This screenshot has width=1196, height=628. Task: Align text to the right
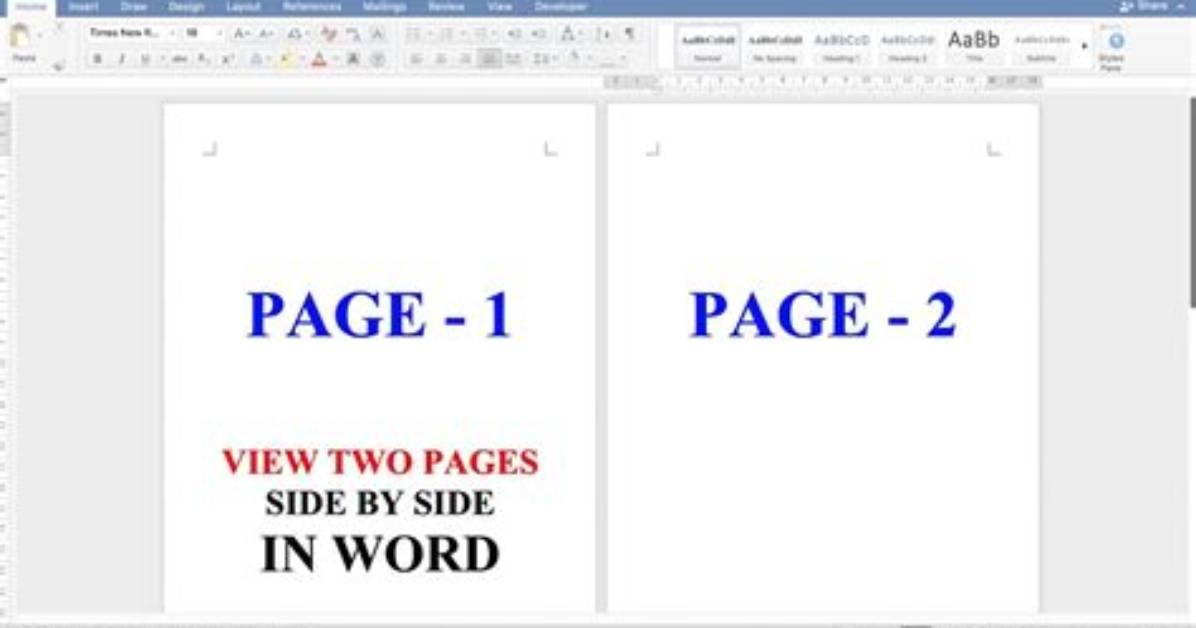coord(465,59)
